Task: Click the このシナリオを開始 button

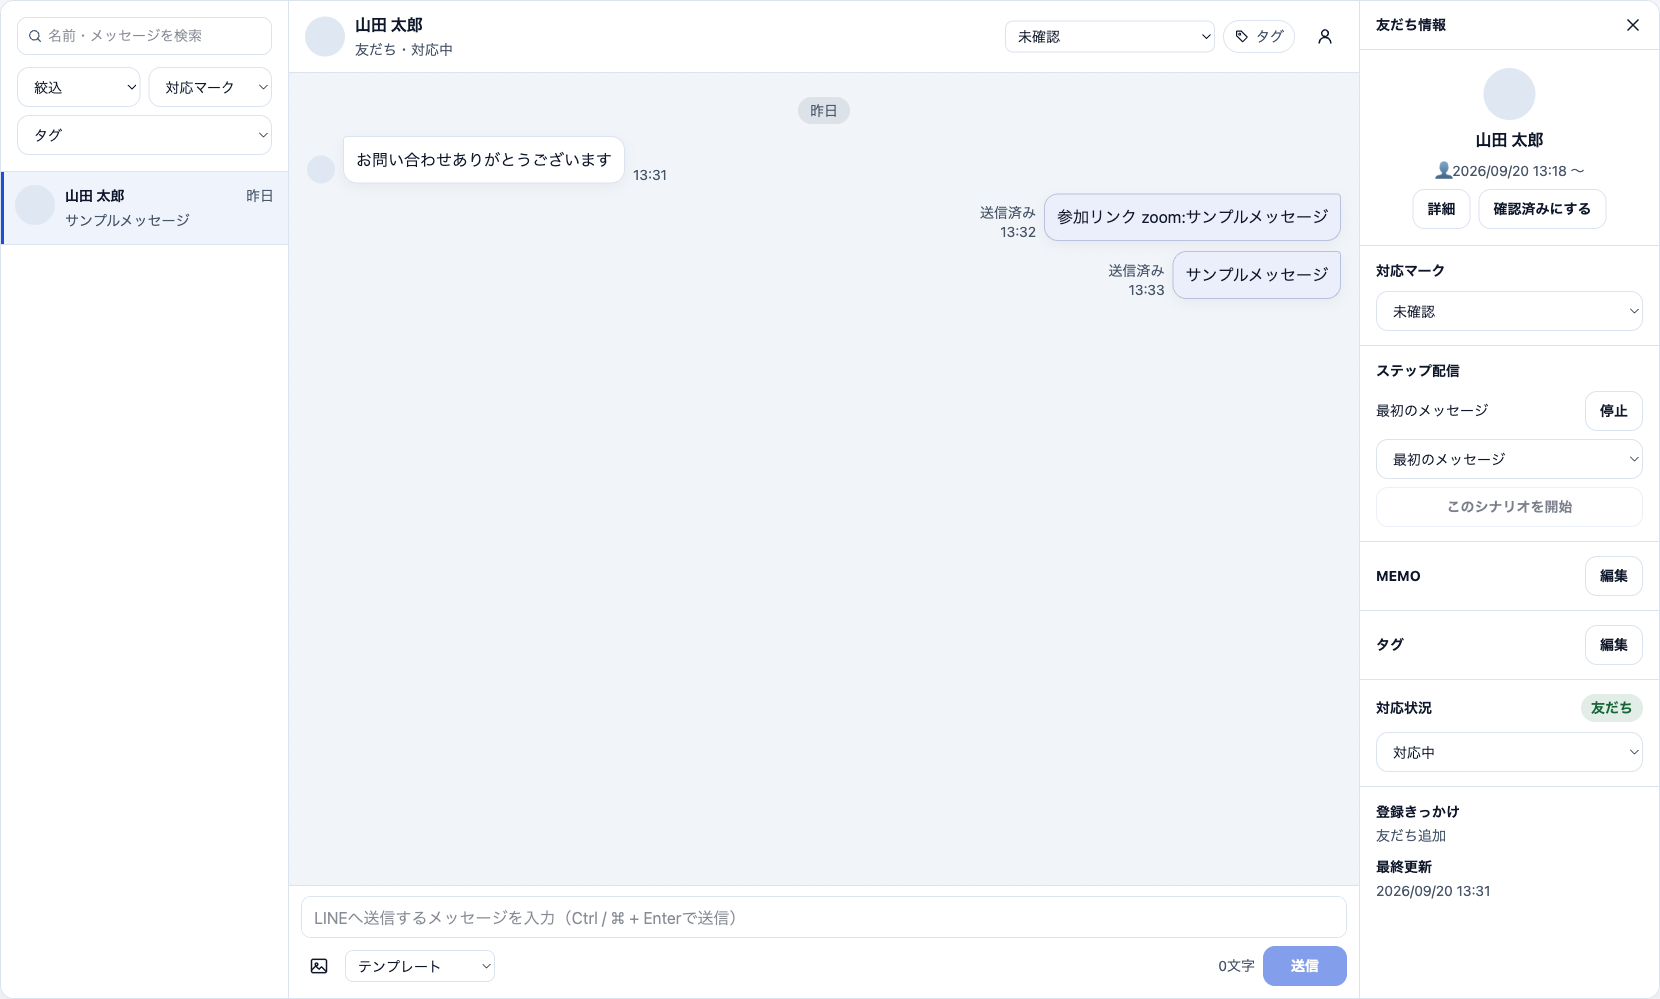Action: coord(1509,507)
